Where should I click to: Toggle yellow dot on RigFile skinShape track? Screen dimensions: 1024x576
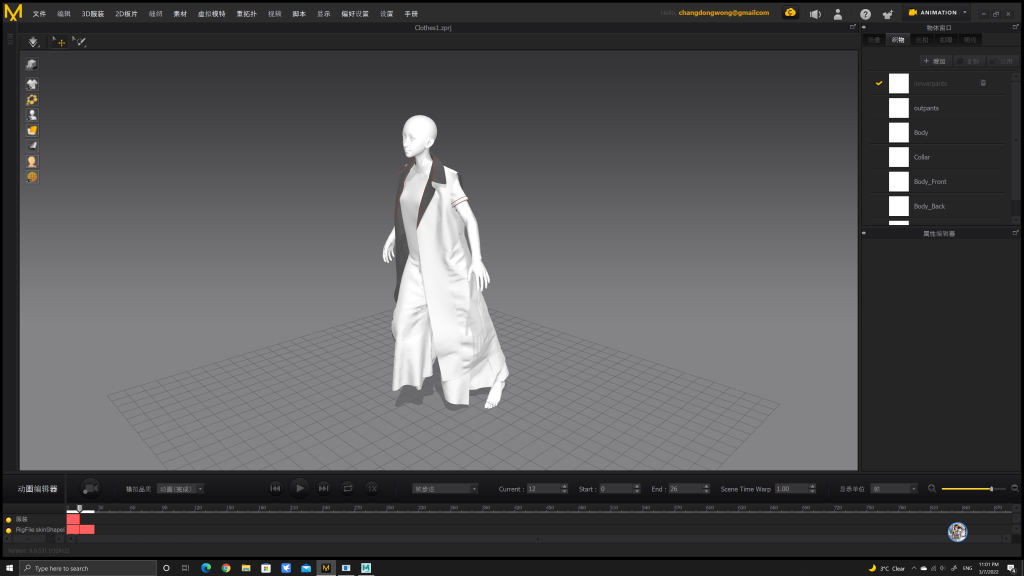(9, 530)
